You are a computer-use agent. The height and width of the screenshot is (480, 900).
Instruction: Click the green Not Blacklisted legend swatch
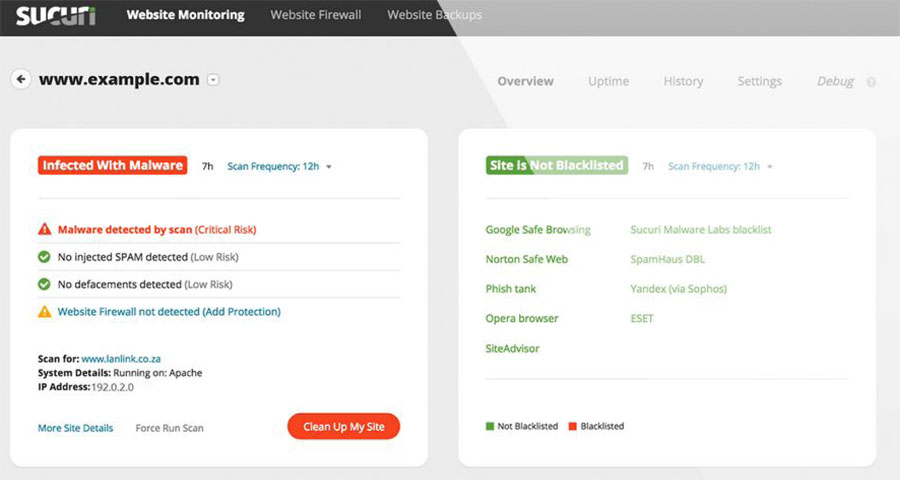pos(490,426)
